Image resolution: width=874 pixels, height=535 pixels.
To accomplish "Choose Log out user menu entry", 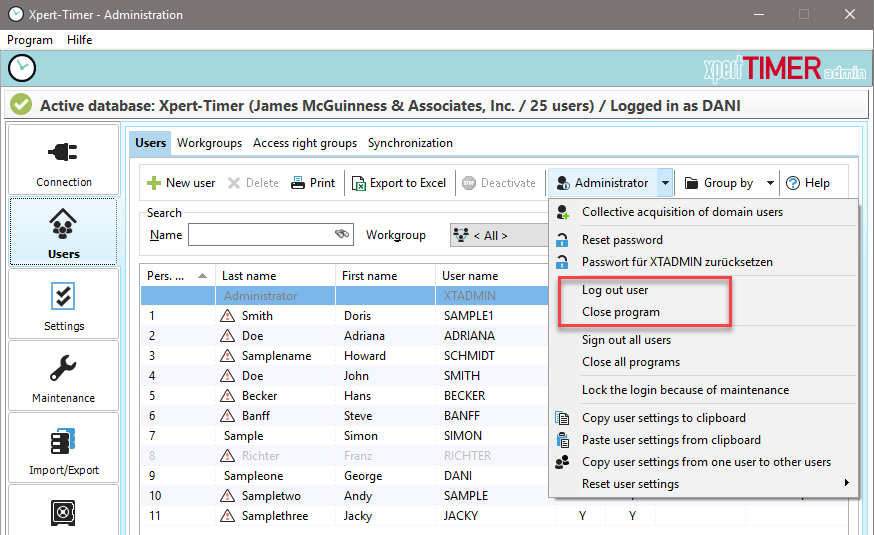I will (615, 290).
